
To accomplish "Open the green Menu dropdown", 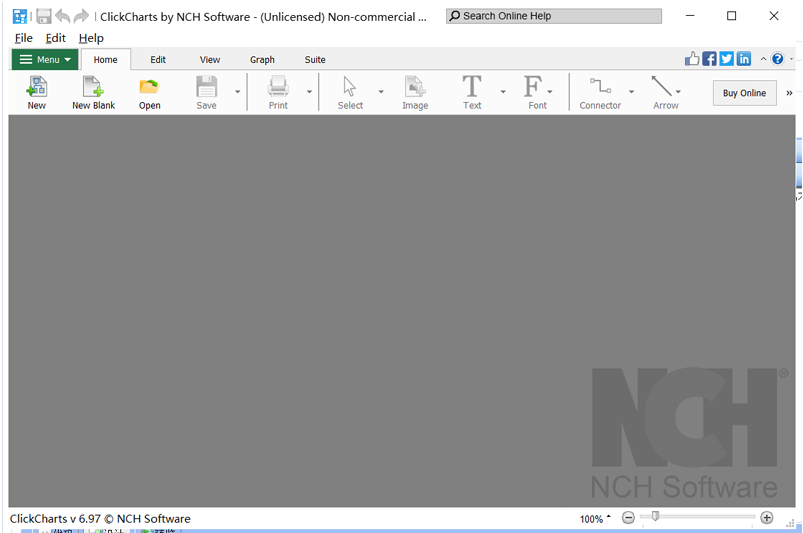I will (x=45, y=59).
